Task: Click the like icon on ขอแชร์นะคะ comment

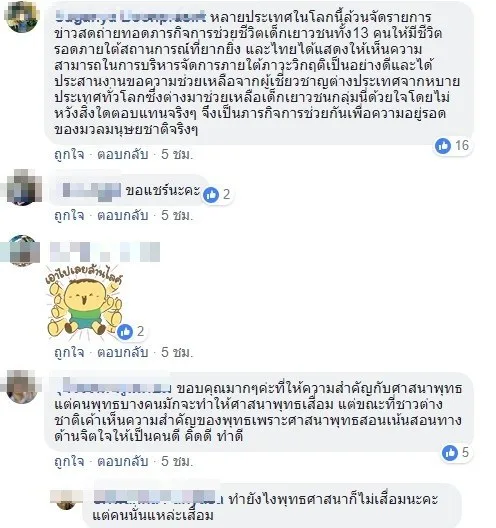Action: pyautogui.click(x=211, y=195)
